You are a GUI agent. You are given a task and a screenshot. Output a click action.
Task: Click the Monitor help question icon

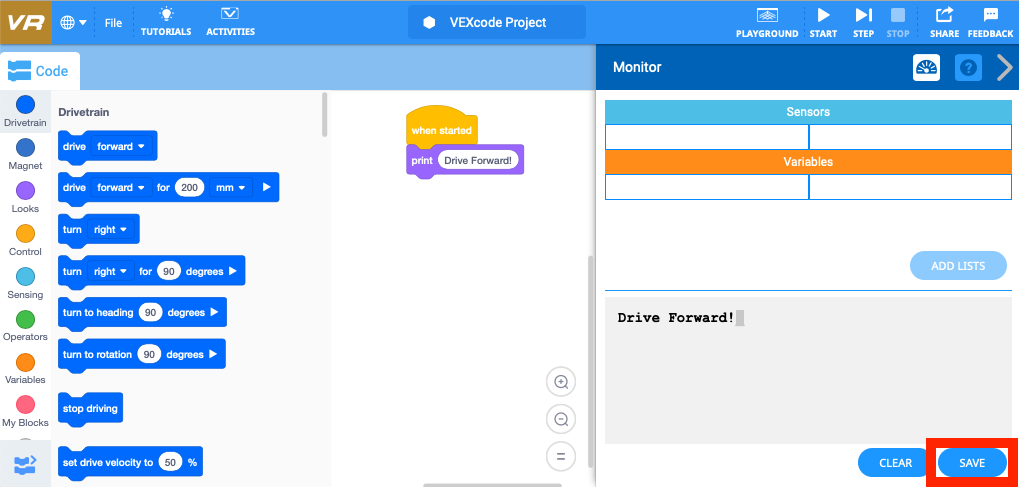[968, 68]
